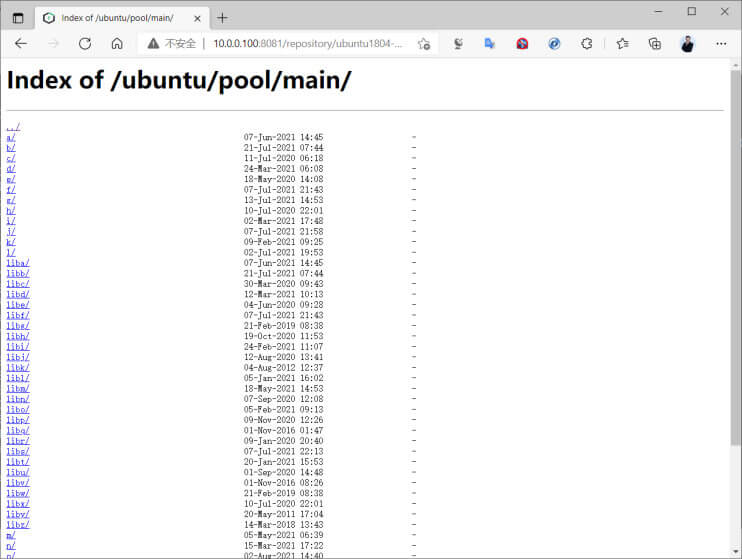Open the liby/ directory link
The image size is (742, 559).
coord(18,514)
